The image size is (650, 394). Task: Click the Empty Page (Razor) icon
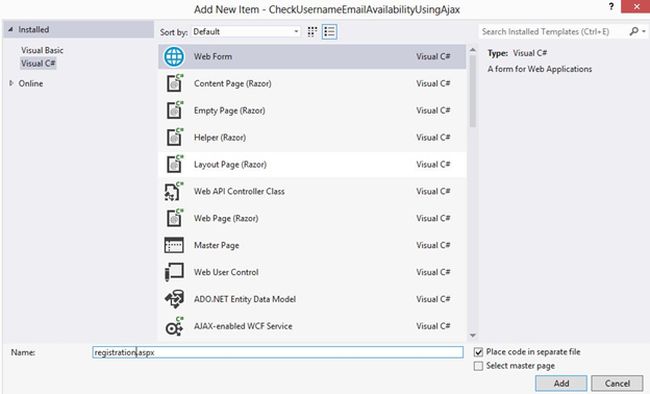click(x=175, y=110)
